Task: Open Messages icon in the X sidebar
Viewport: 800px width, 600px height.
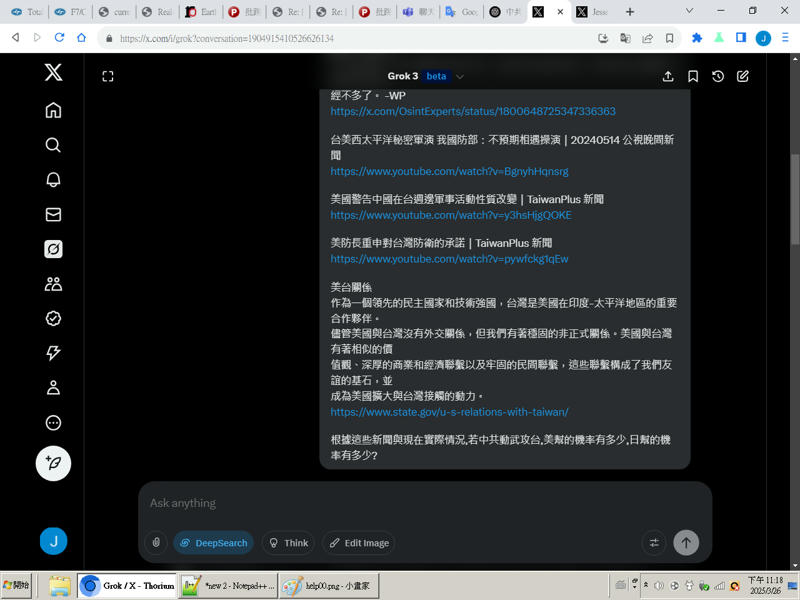Action: [x=53, y=214]
